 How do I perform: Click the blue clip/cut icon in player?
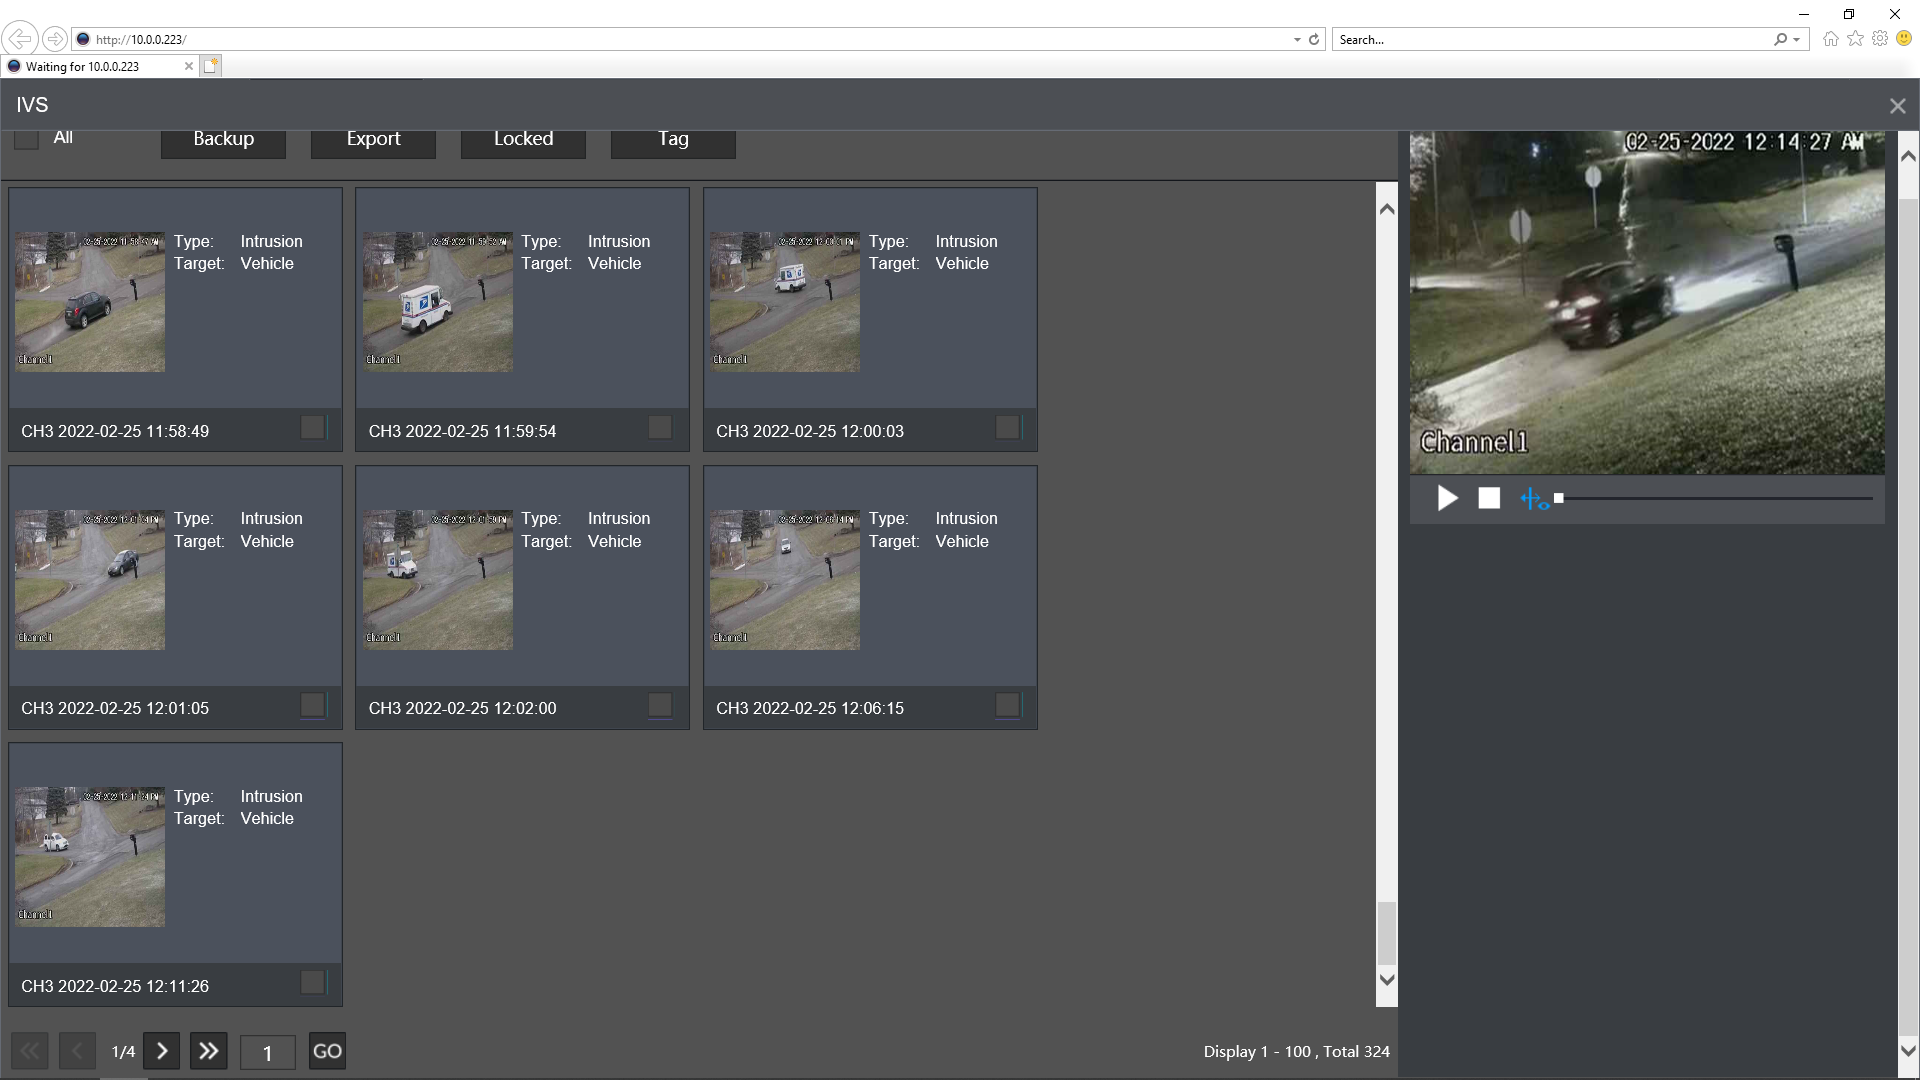click(x=1534, y=498)
